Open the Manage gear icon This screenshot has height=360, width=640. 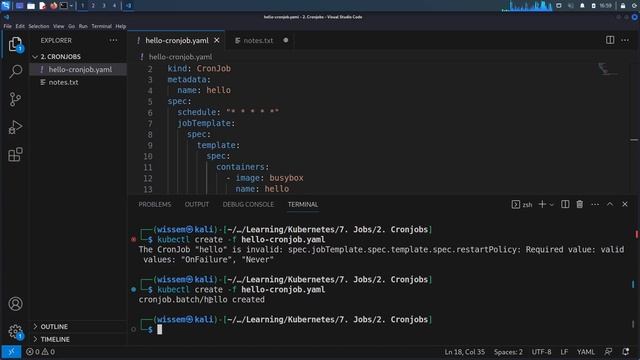[15, 331]
